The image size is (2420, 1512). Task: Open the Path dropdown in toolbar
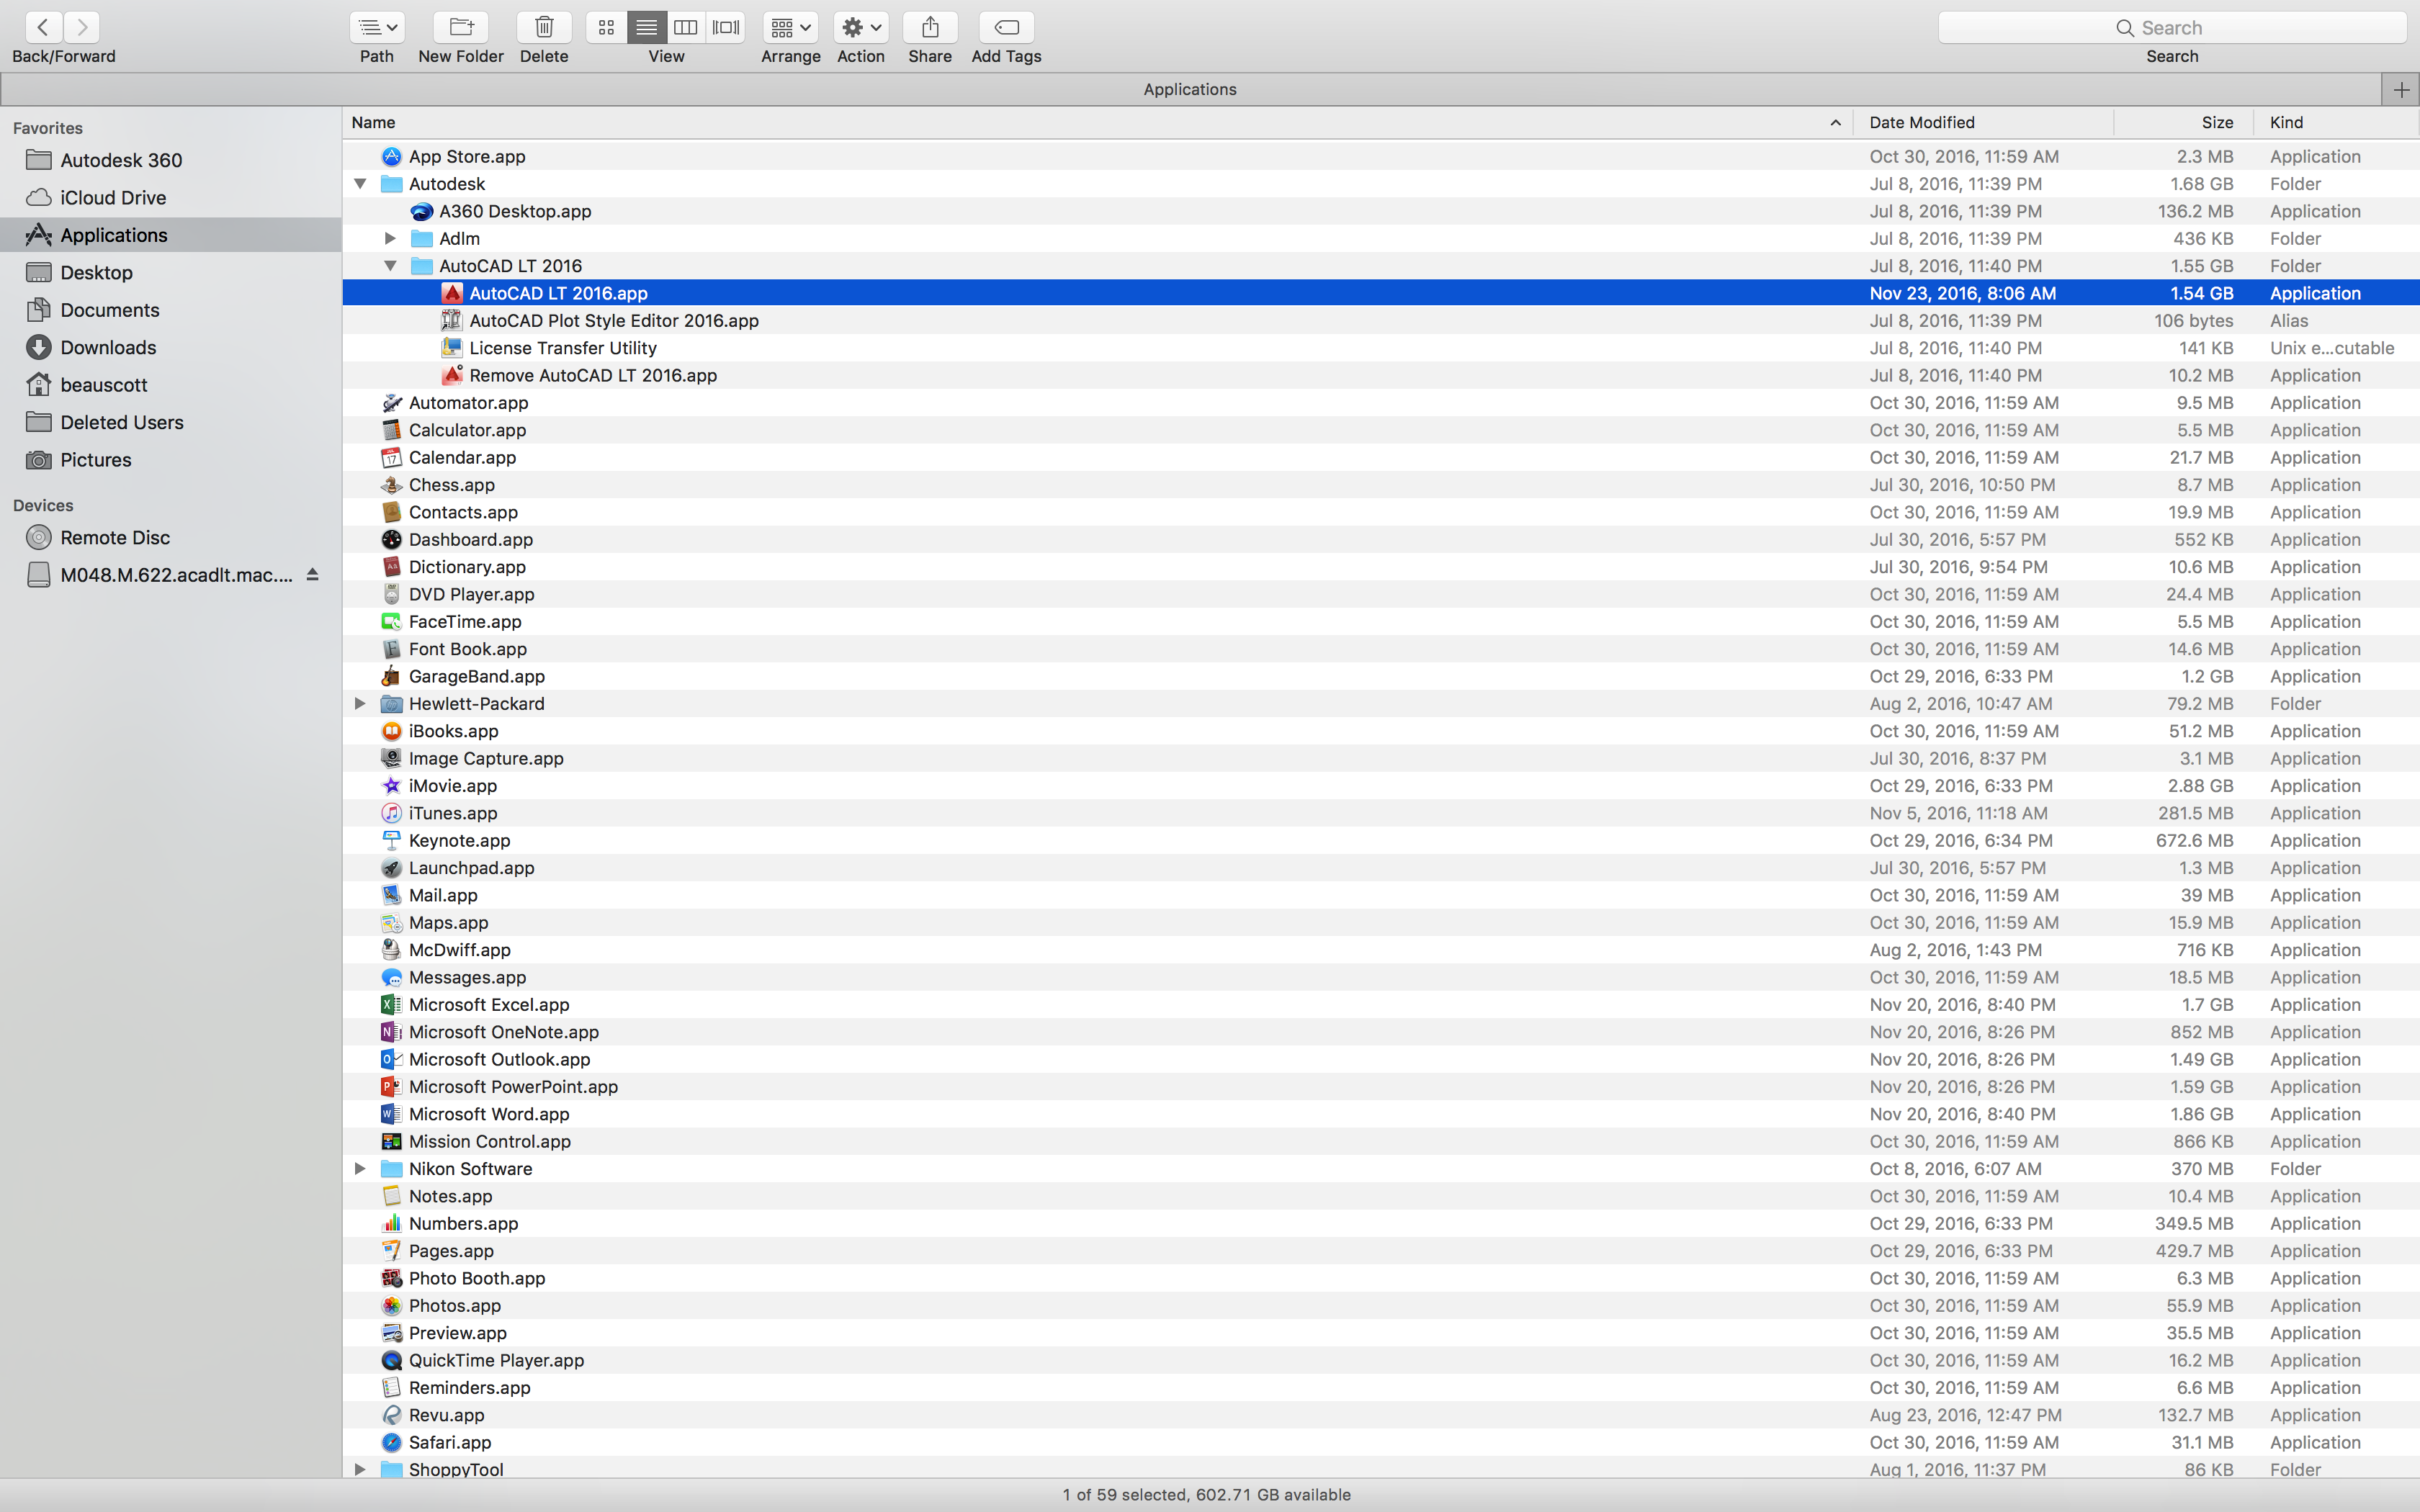(x=377, y=27)
